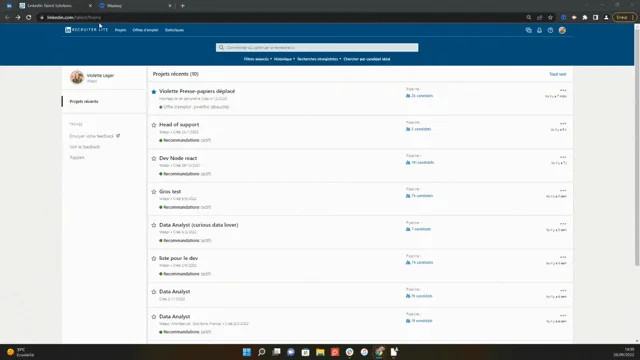Bookmark this page with the star icon
Screen dimensions: 640x360
(550, 18)
